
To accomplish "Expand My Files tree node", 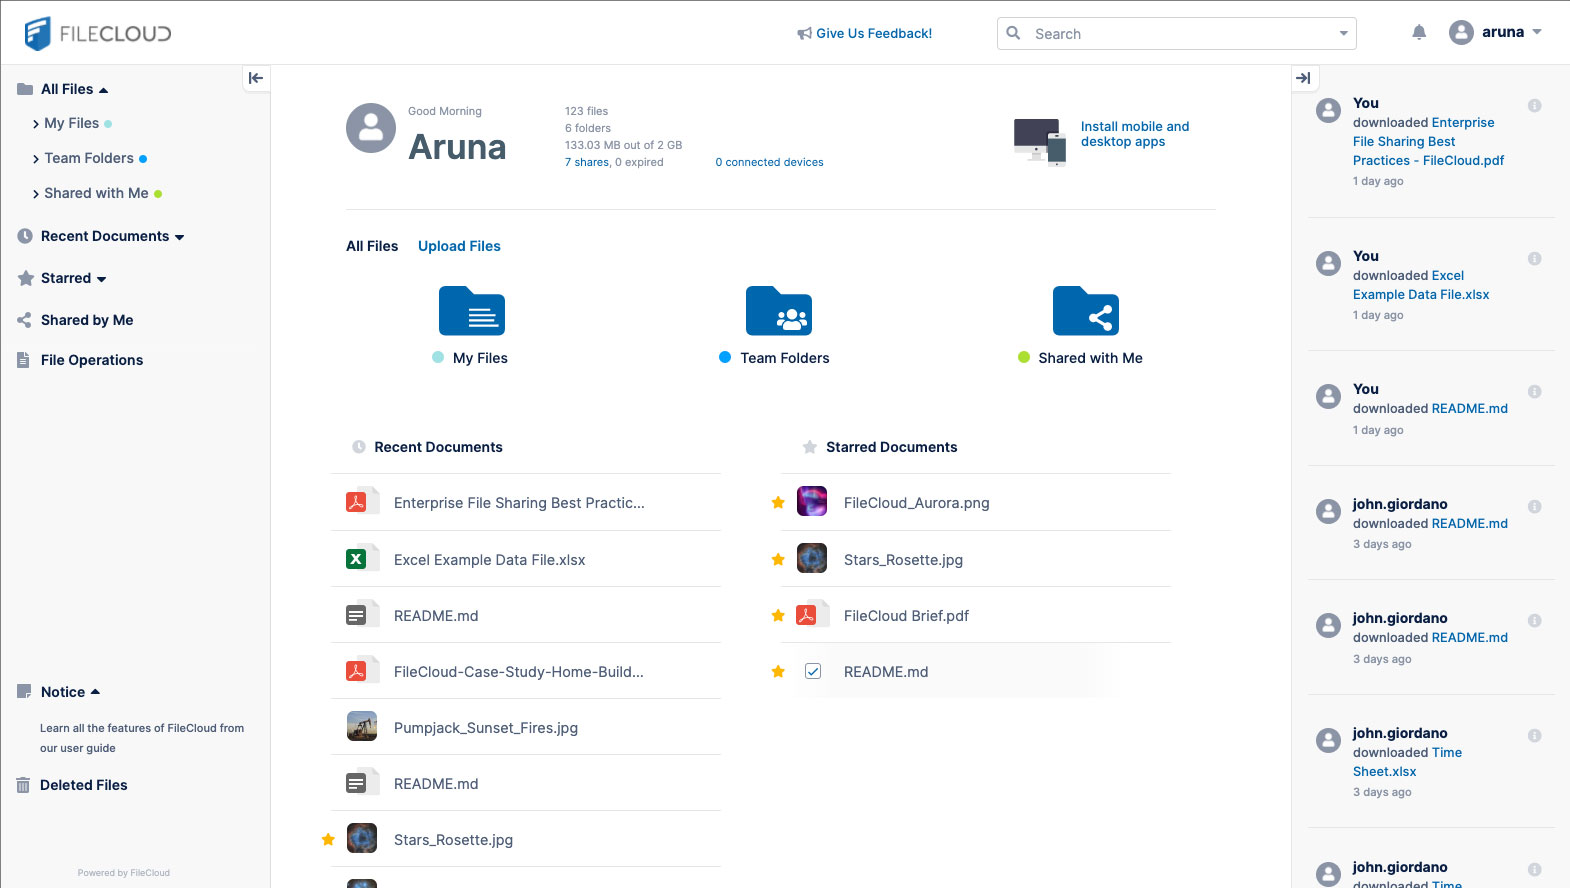I will [36, 124].
